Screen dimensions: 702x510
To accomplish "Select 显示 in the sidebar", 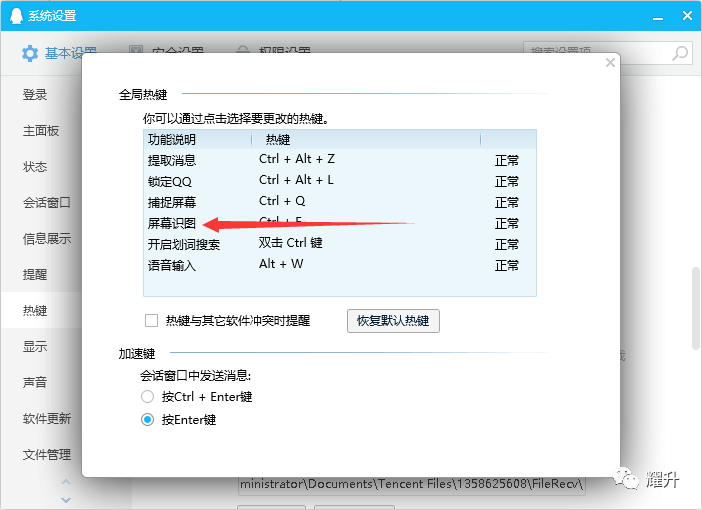I will (x=35, y=346).
